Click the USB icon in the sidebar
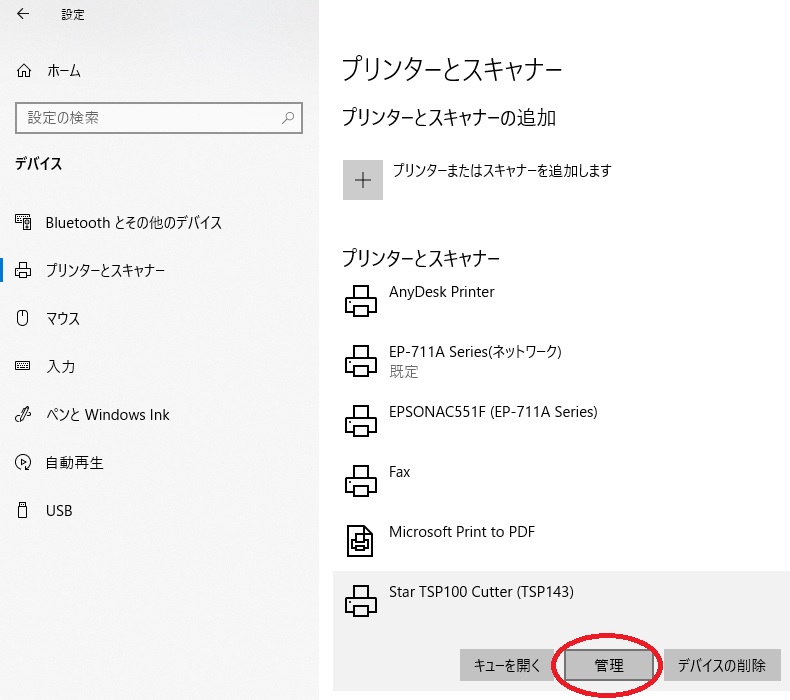 [23, 510]
